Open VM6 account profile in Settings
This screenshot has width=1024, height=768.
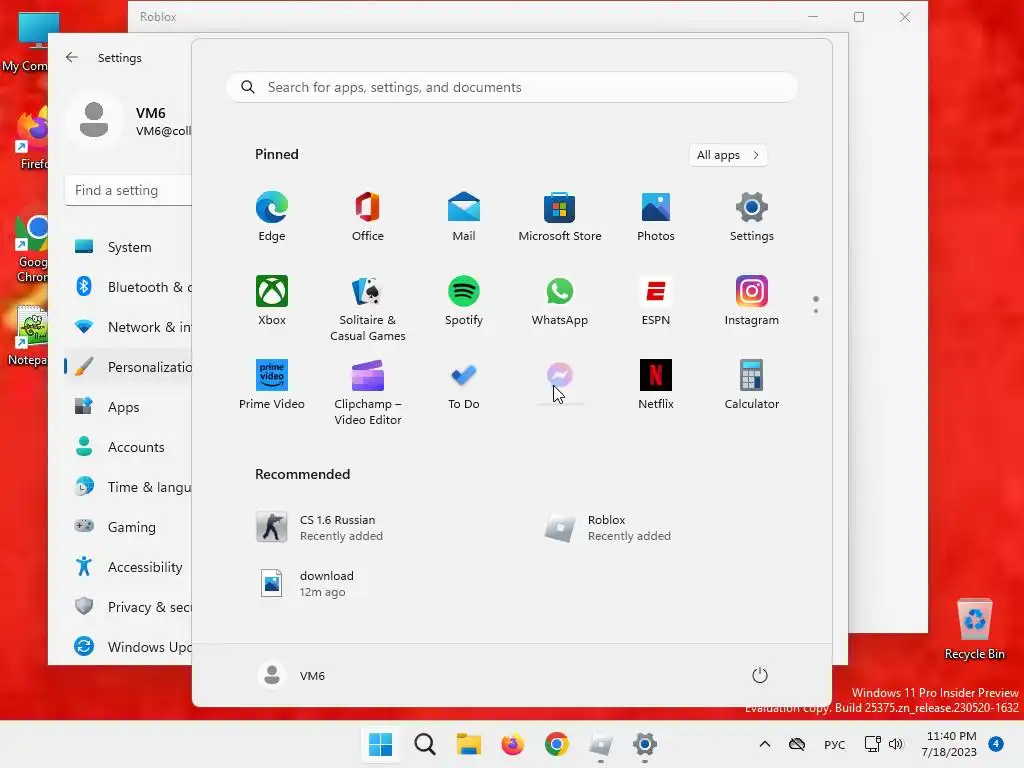tap(128, 121)
